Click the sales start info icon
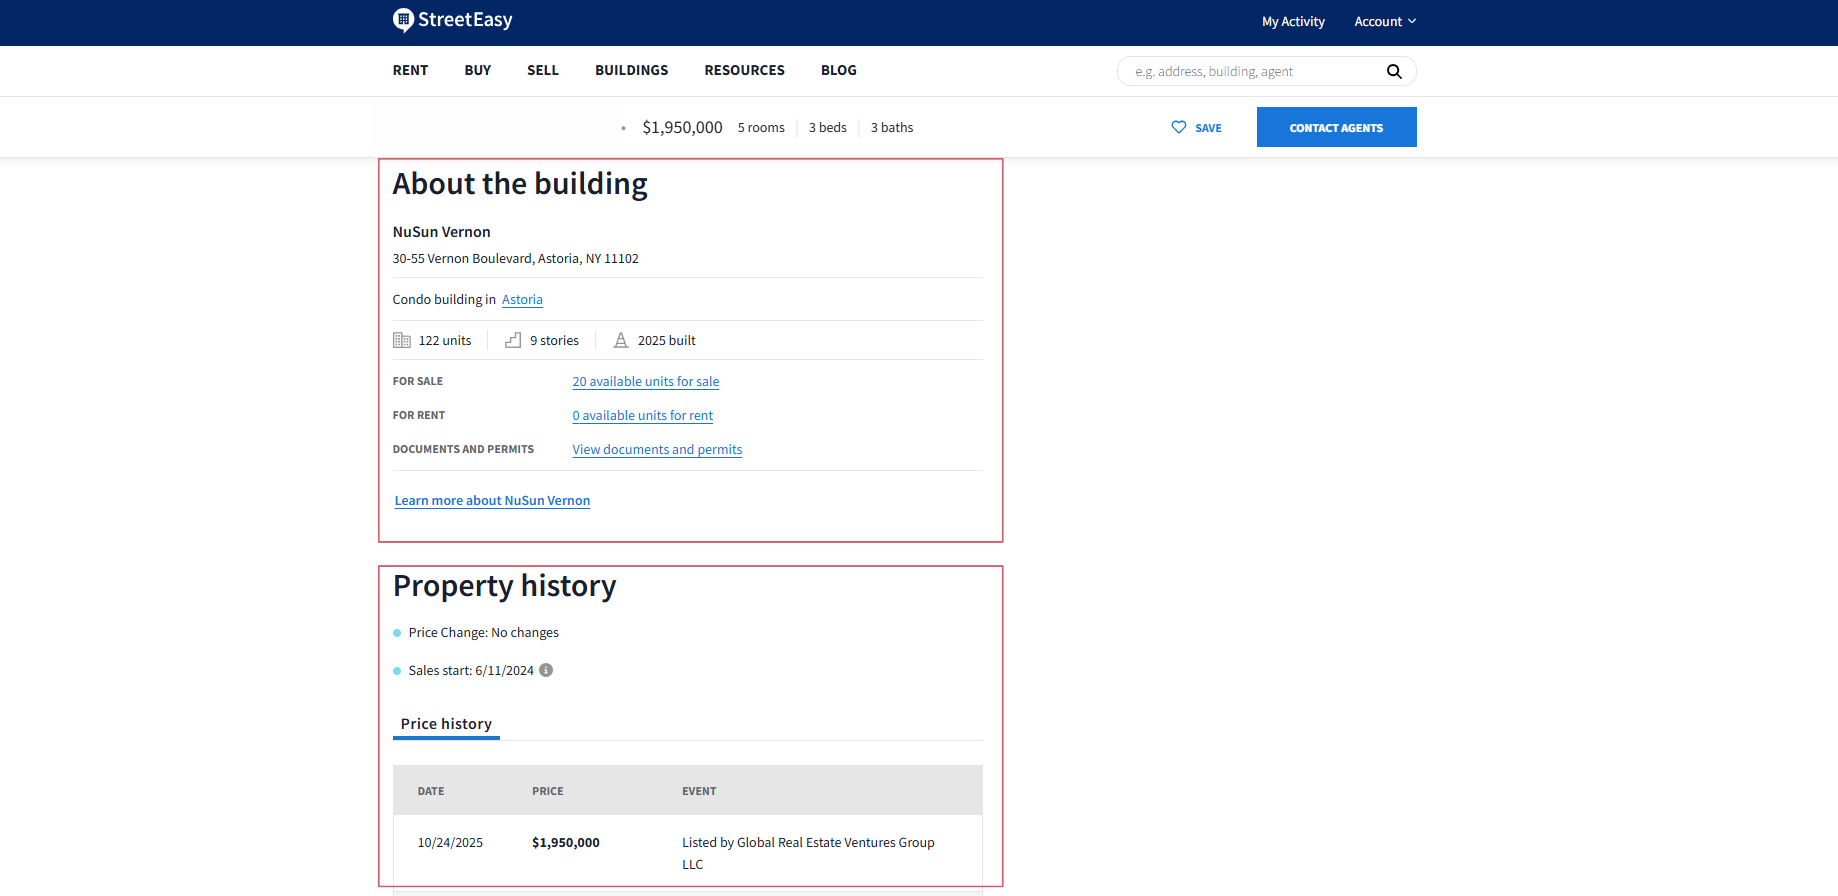The height and width of the screenshot is (896, 1838). pos(546,670)
